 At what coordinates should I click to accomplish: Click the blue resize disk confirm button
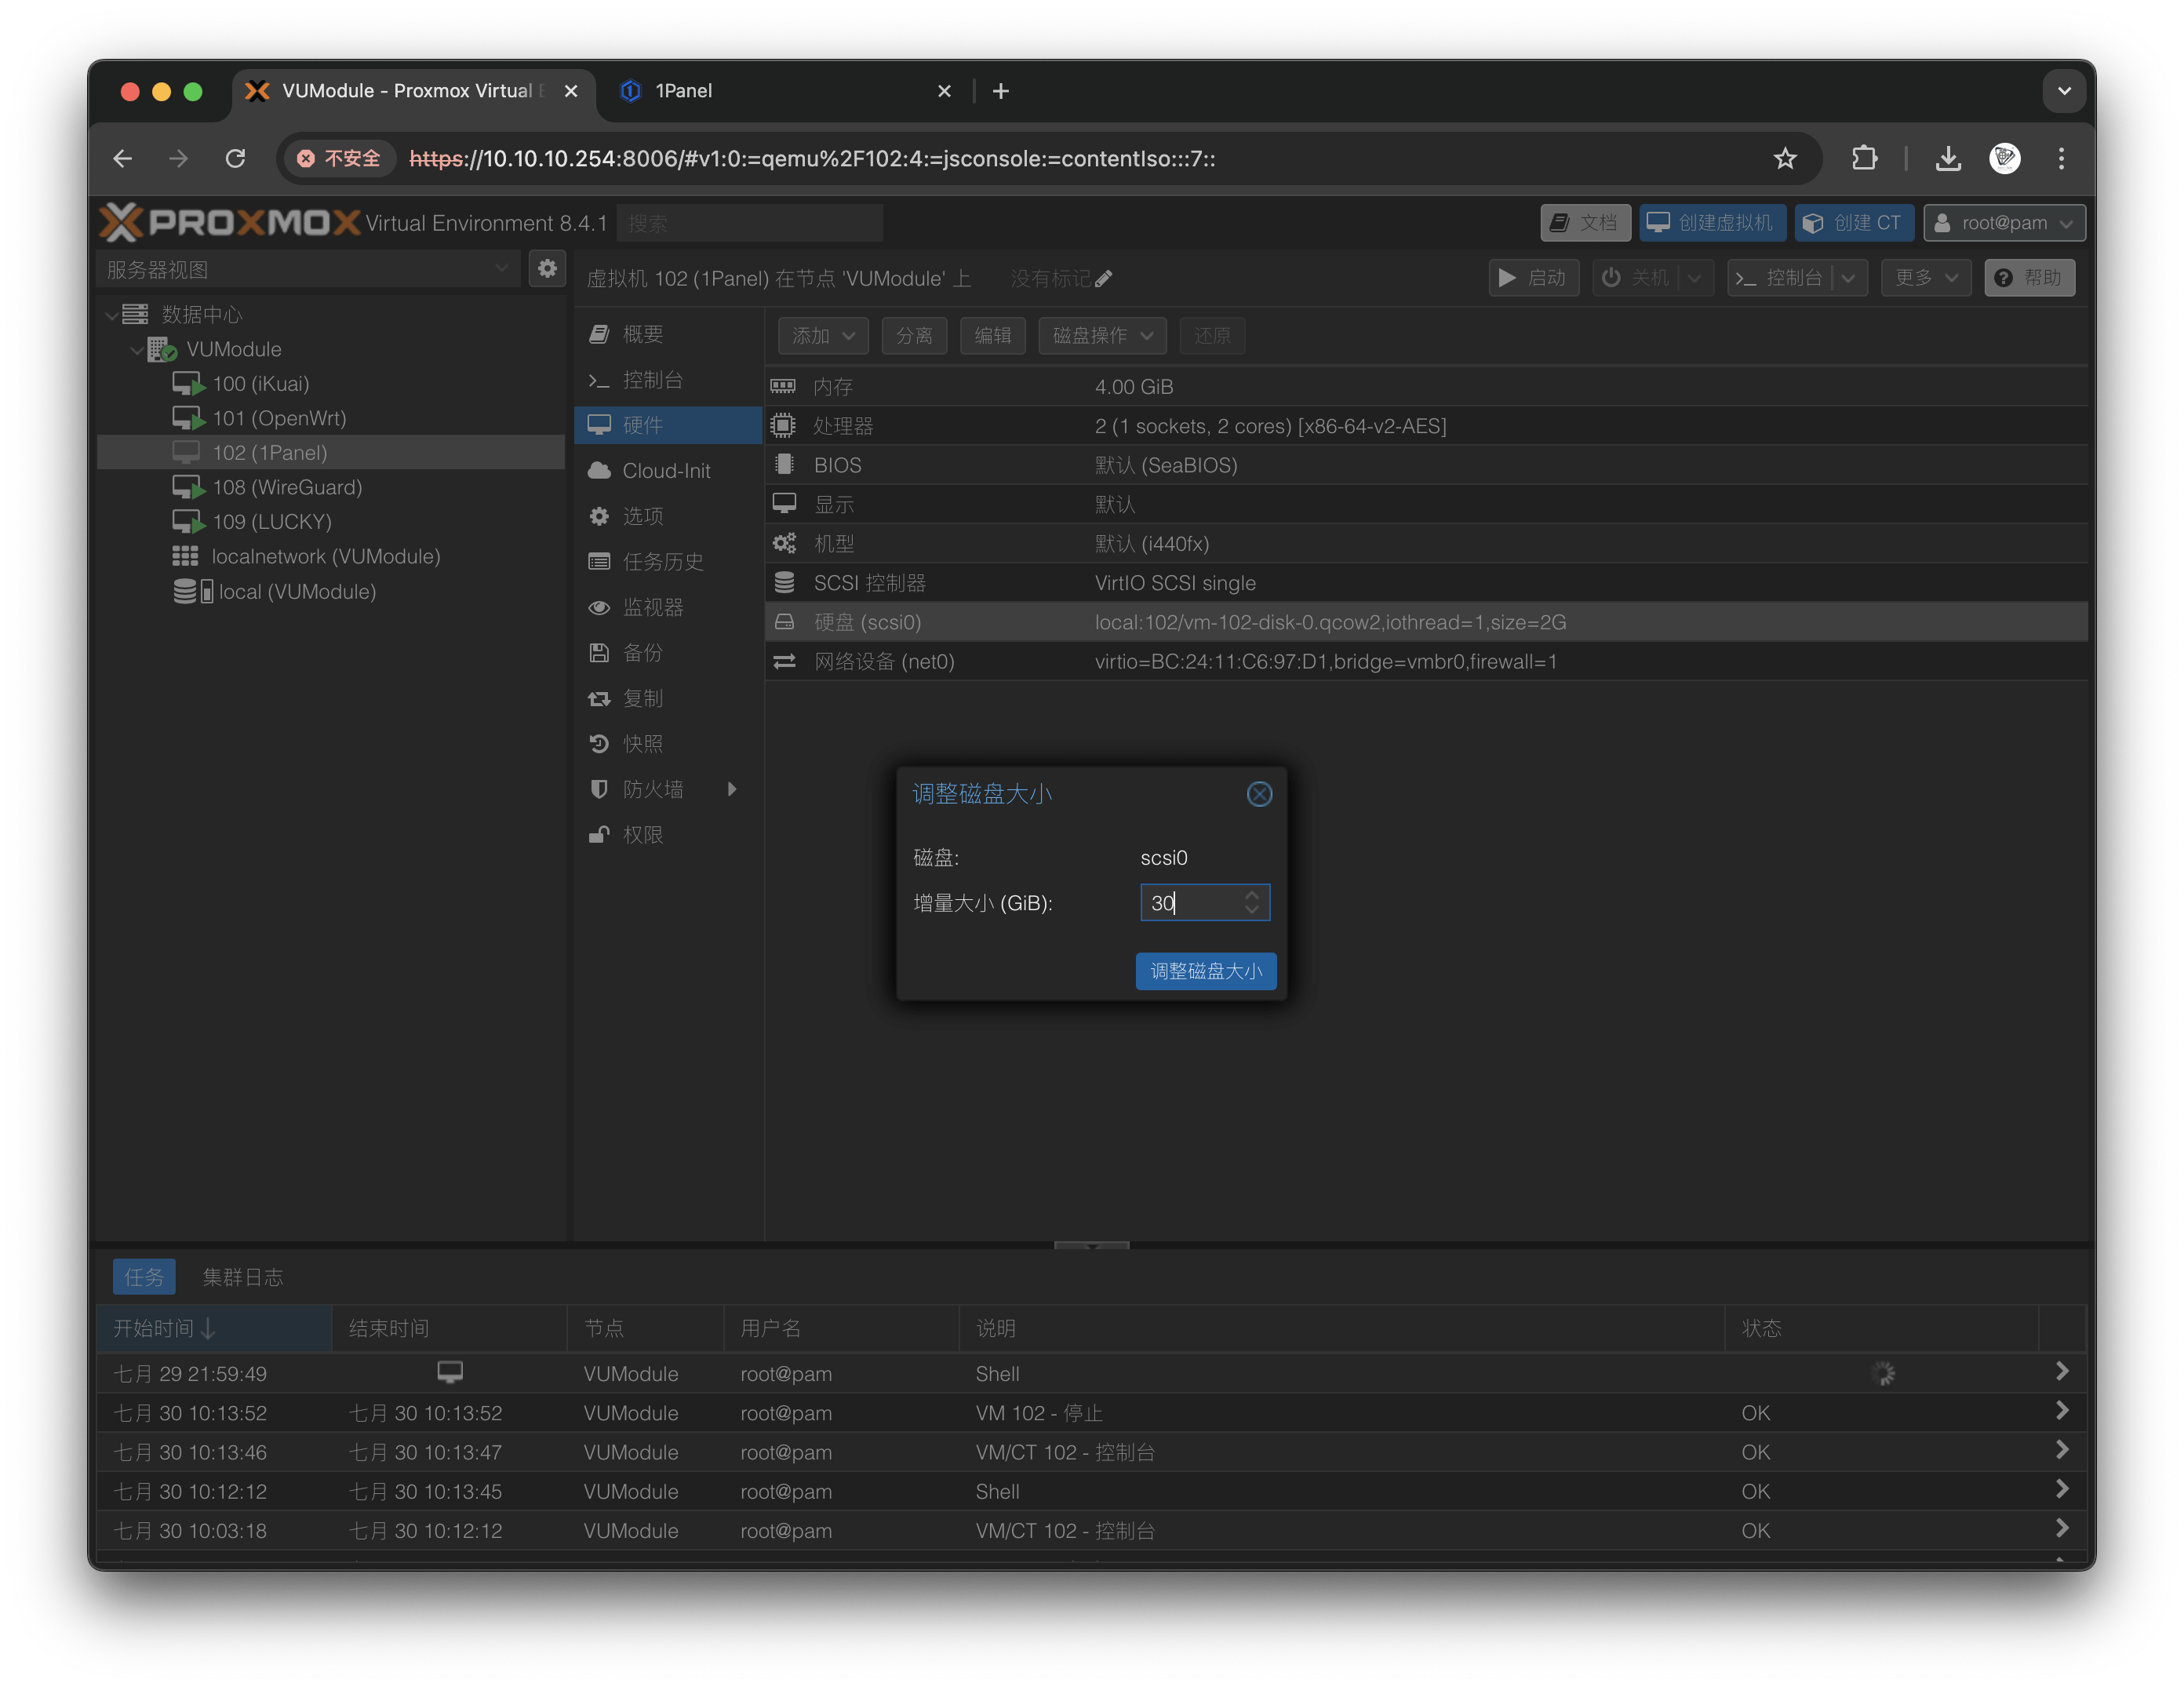(x=1205, y=971)
